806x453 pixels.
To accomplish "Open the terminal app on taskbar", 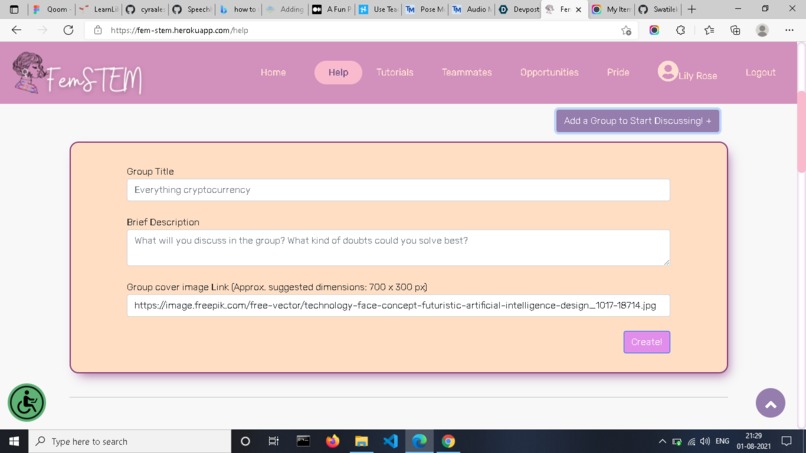I will point(303,441).
